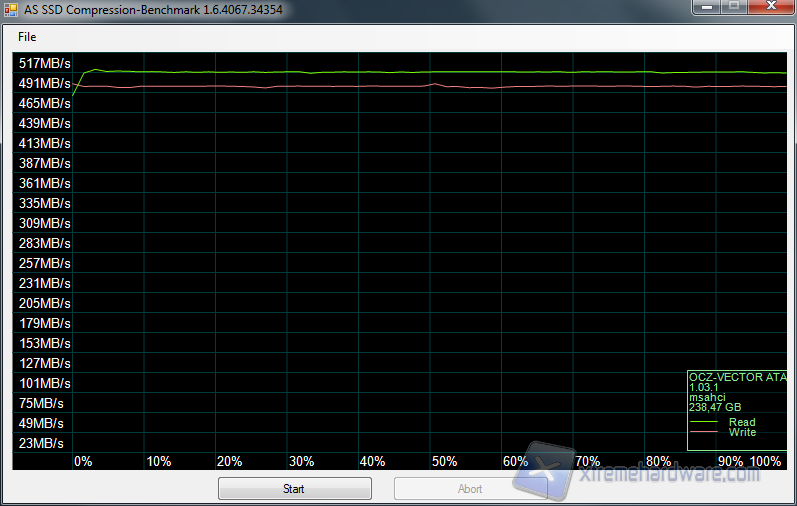Image resolution: width=797 pixels, height=506 pixels.
Task: Click the OCZ-VECTOR ATA drive name
Action: click(x=738, y=377)
